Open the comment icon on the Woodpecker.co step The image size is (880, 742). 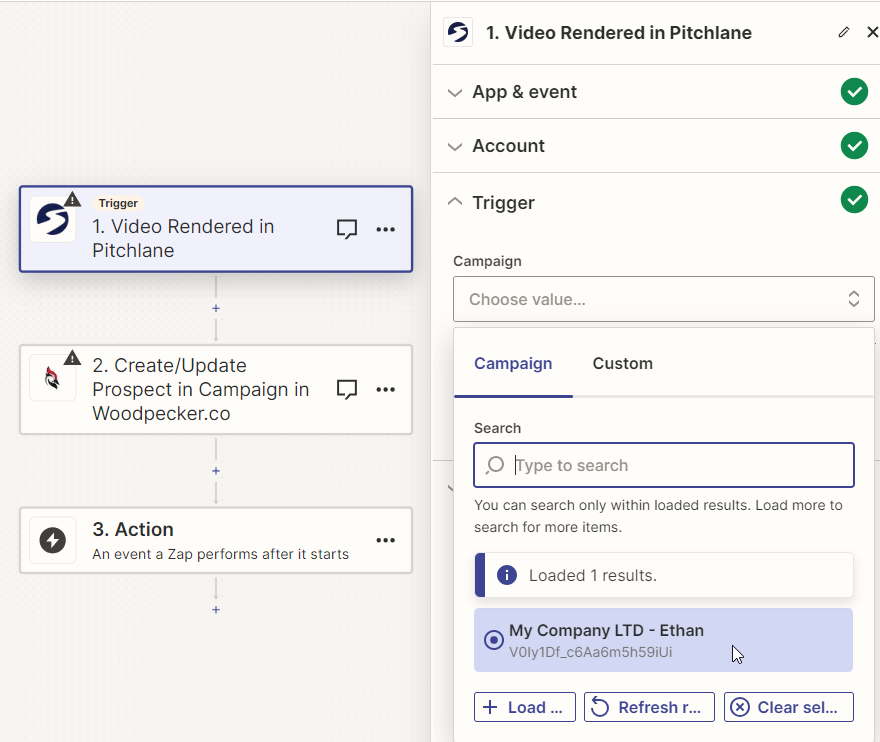[347, 389]
